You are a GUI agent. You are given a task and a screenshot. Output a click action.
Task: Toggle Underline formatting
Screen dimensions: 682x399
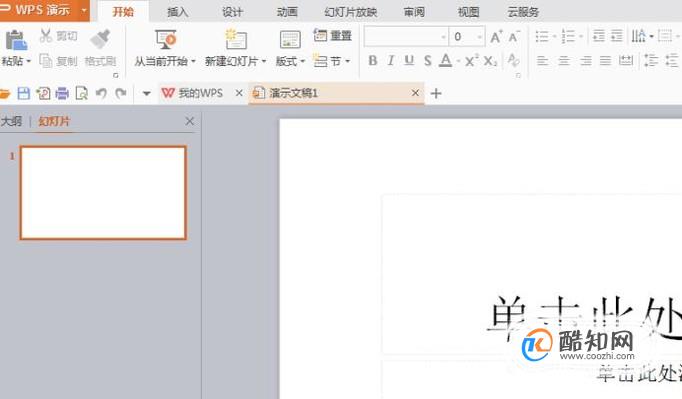click(x=409, y=60)
